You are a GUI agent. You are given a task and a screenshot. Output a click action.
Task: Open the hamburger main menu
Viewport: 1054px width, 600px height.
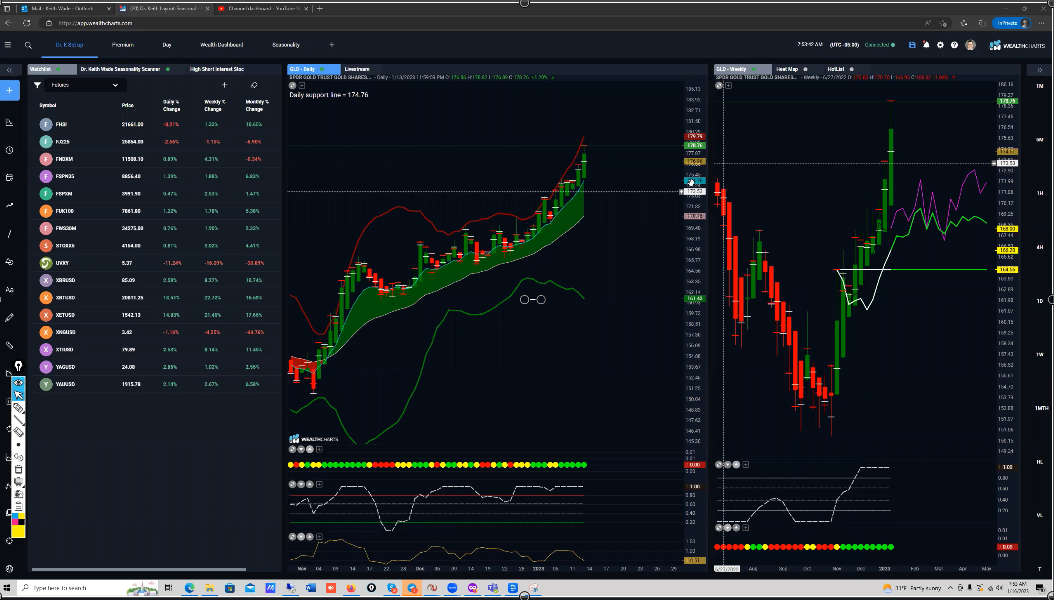(x=8, y=45)
